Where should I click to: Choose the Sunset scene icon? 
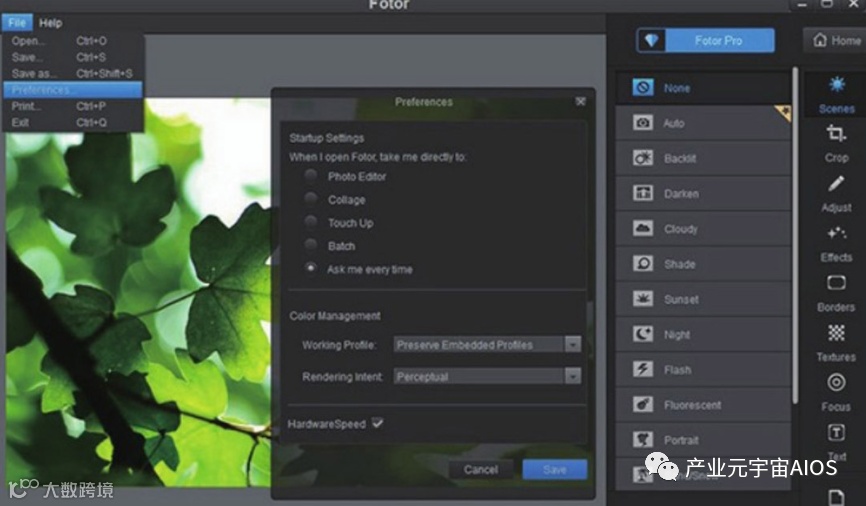[x=643, y=299]
